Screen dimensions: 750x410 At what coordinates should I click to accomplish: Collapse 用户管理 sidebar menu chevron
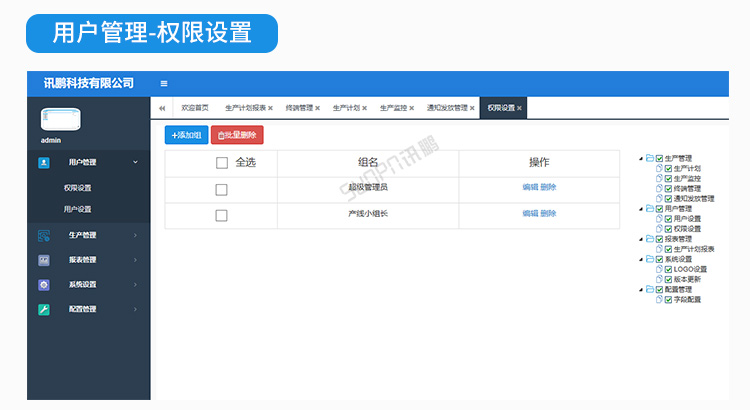135,162
